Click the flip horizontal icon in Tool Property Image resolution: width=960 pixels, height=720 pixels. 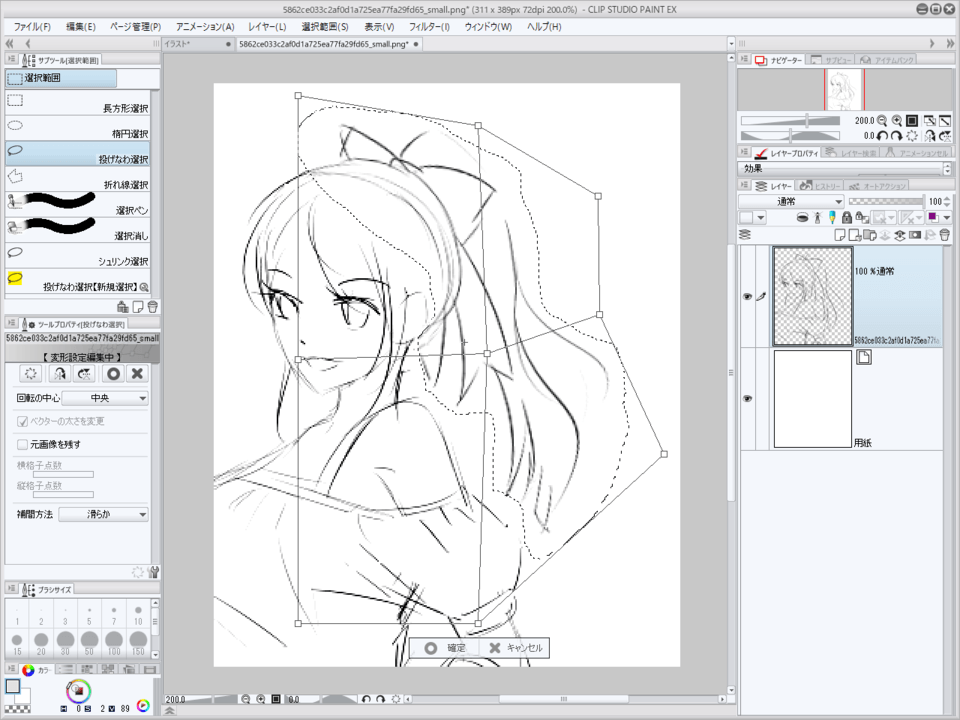pos(59,373)
